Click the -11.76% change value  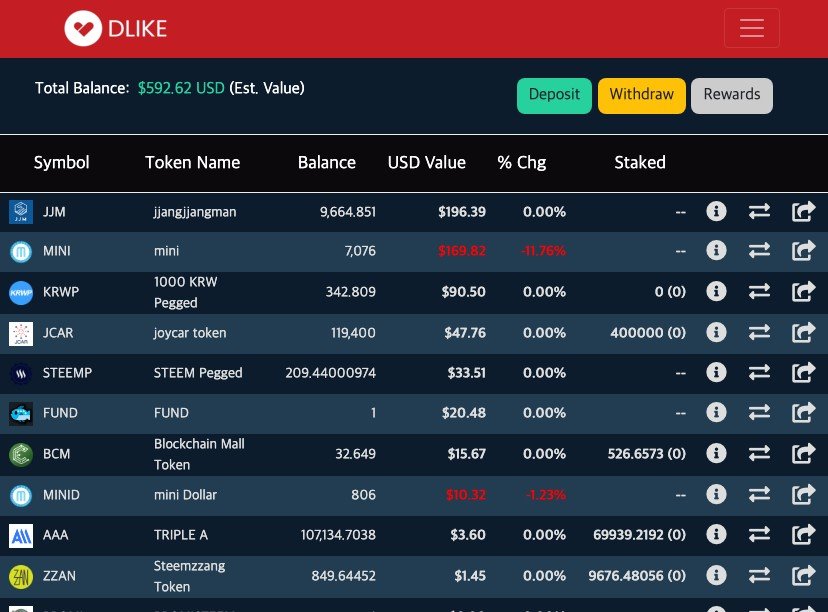click(x=543, y=251)
